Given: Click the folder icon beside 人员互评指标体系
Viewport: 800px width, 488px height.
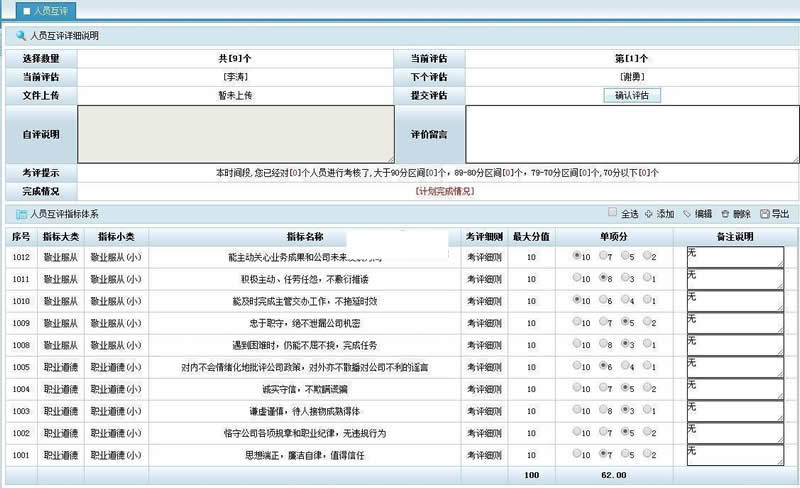Looking at the screenshot, I should click(21, 214).
